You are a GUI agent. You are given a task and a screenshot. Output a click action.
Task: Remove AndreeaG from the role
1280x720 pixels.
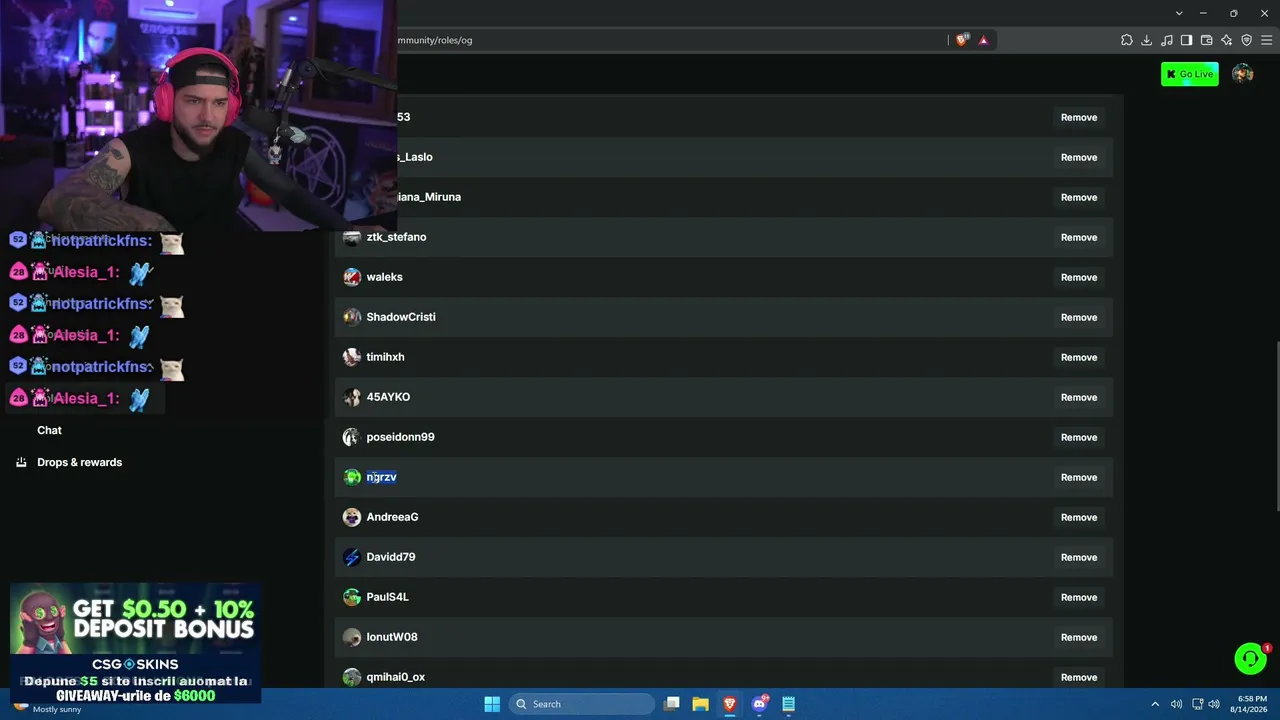(1079, 517)
